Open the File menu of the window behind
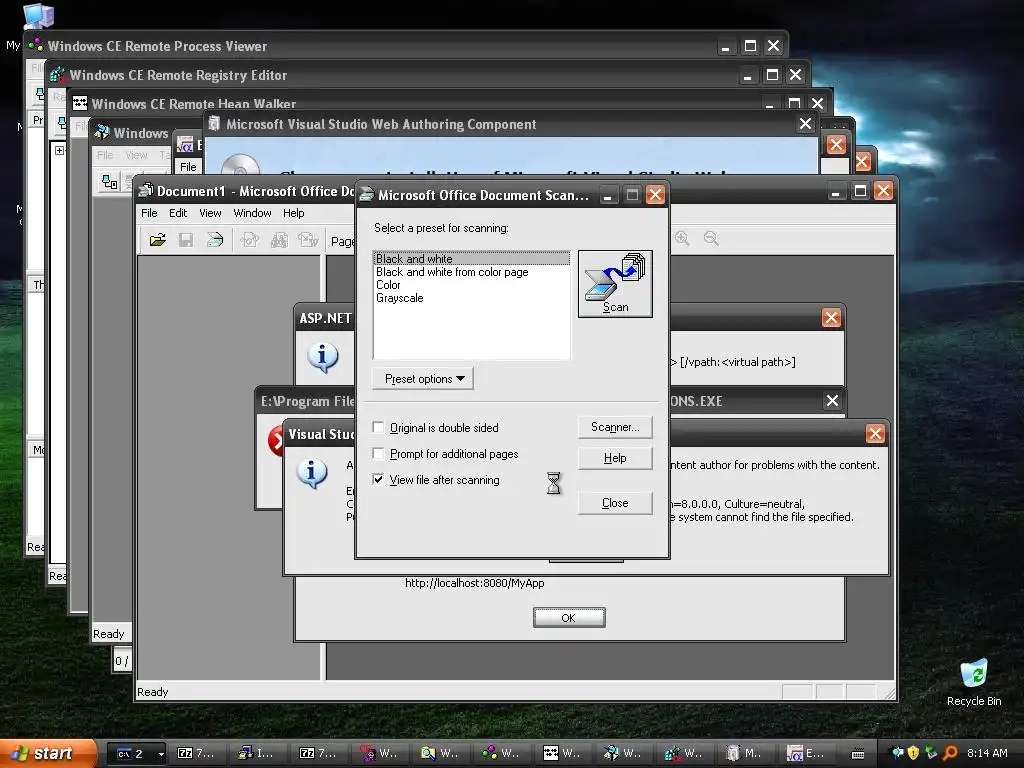1024x768 pixels. (x=188, y=167)
